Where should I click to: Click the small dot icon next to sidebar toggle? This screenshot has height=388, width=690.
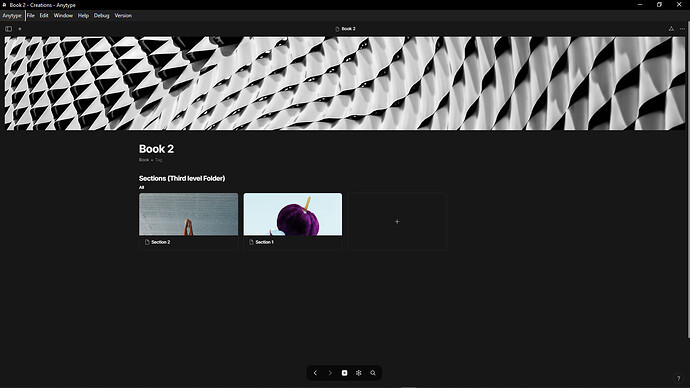20,29
